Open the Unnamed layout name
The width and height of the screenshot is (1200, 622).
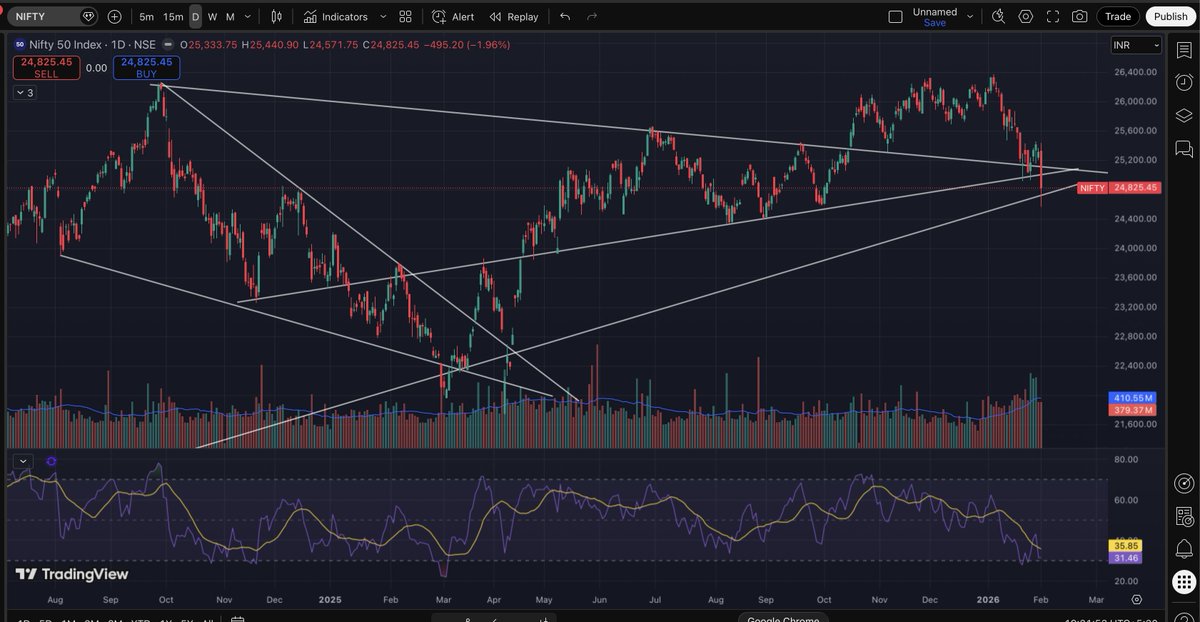point(935,12)
